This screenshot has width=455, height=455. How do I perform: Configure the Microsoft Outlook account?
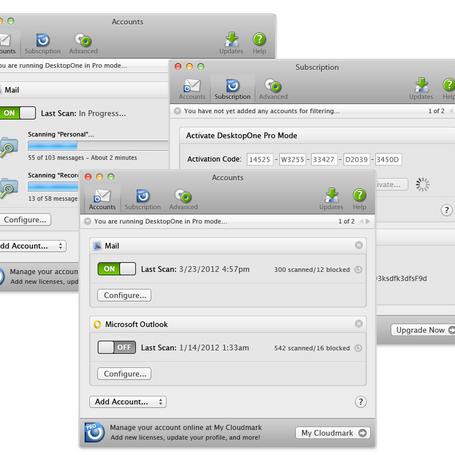[124, 374]
